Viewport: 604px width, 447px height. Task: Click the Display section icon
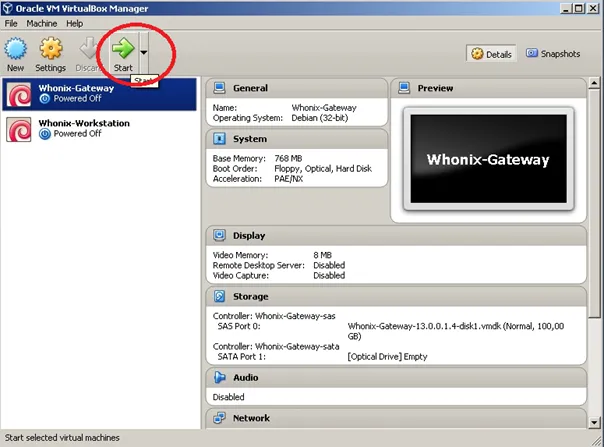coord(219,235)
